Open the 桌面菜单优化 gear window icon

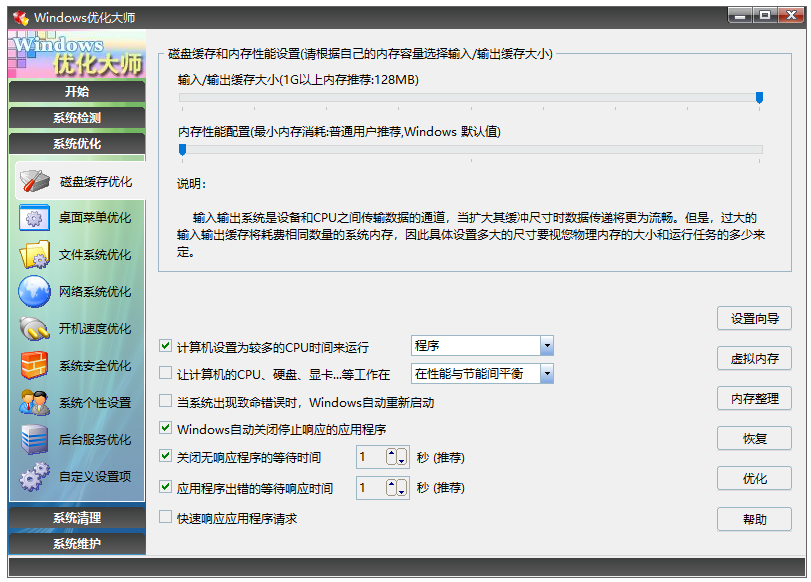point(34,217)
